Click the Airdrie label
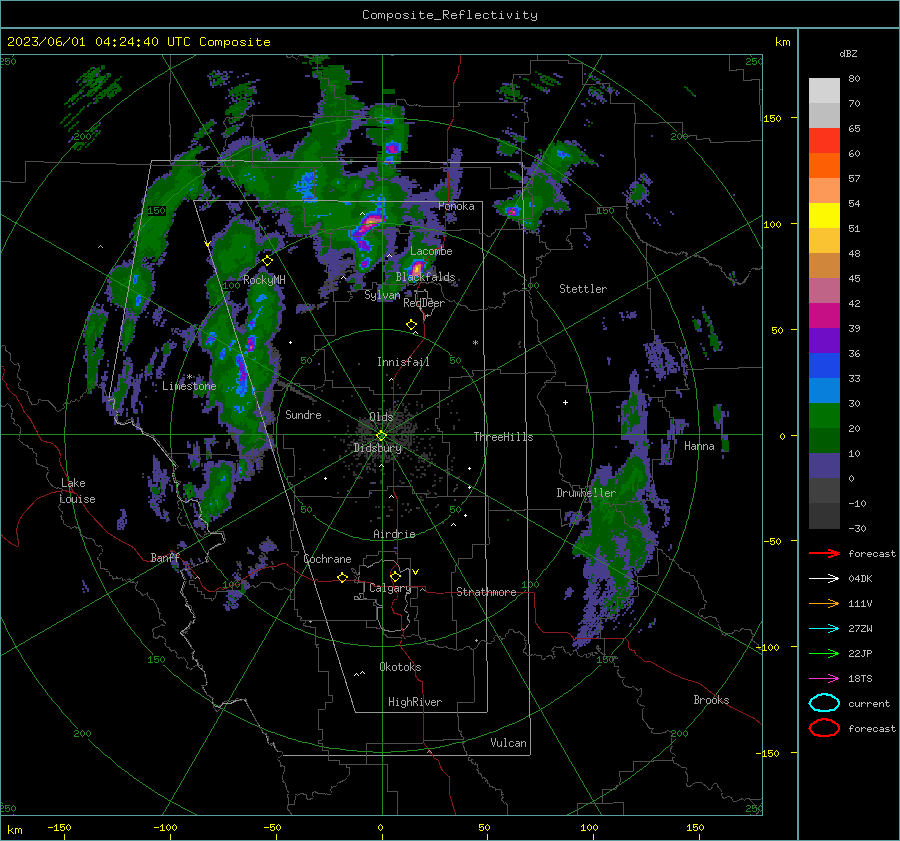This screenshot has height=841, width=900. [x=394, y=534]
